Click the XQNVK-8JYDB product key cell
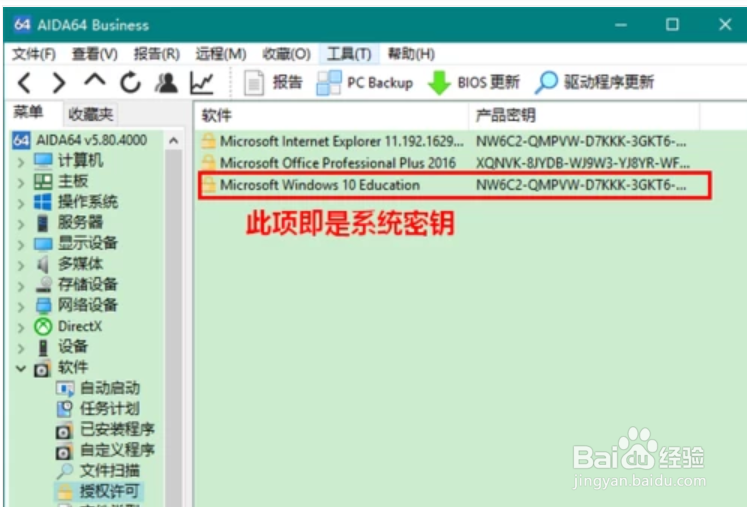This screenshot has width=747, height=507. point(582,163)
